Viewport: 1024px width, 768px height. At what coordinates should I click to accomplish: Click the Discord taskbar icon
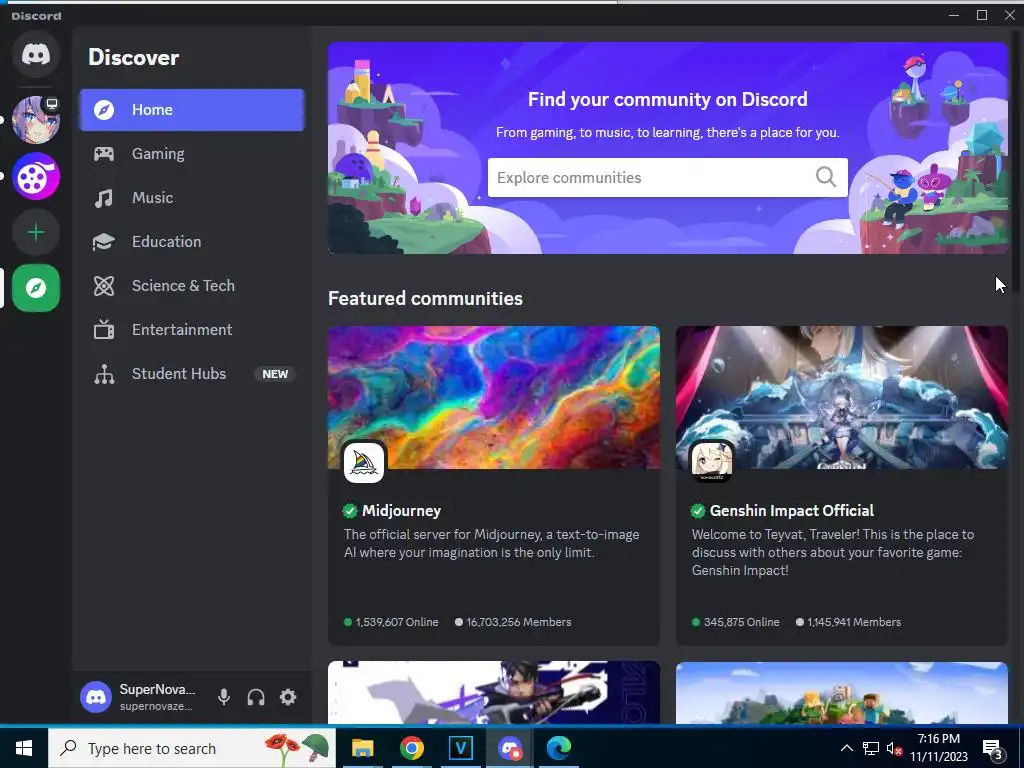[x=510, y=748]
